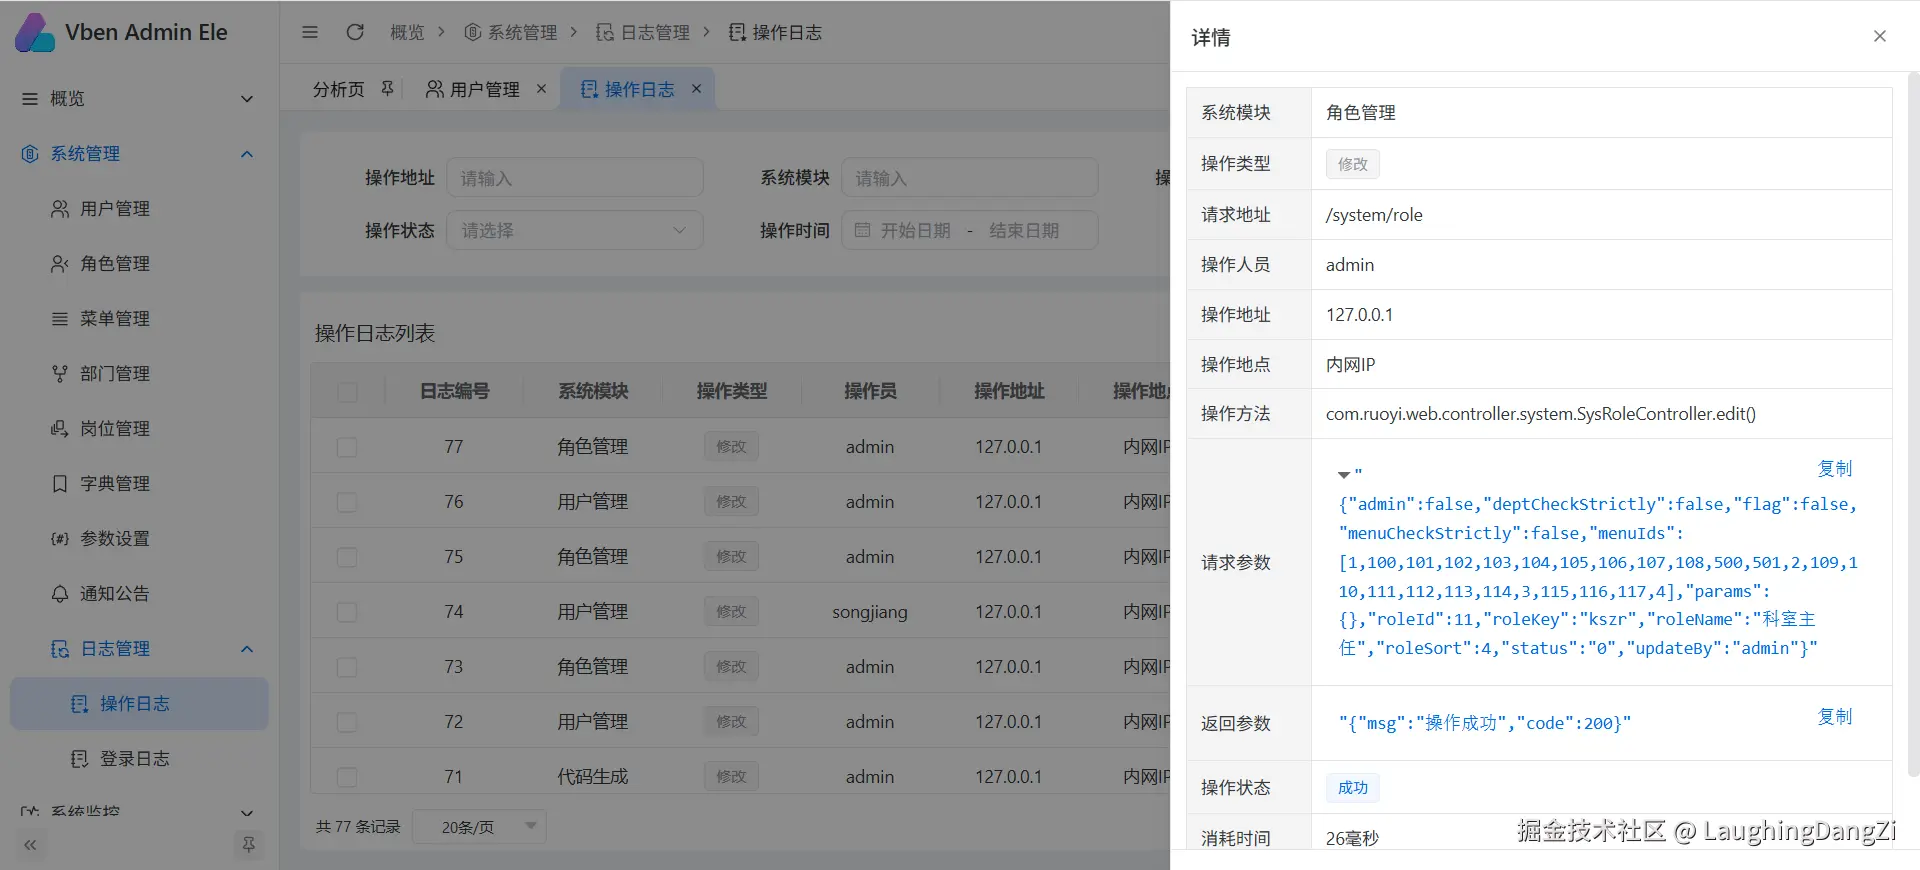Click the pin icon on the 分析页 tab
The image size is (1920, 870).
[387, 89]
